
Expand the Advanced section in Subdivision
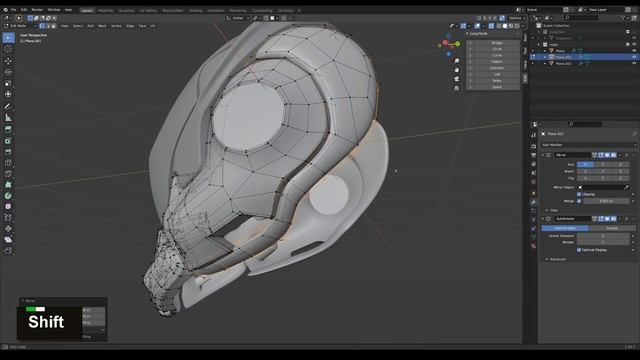(557, 259)
